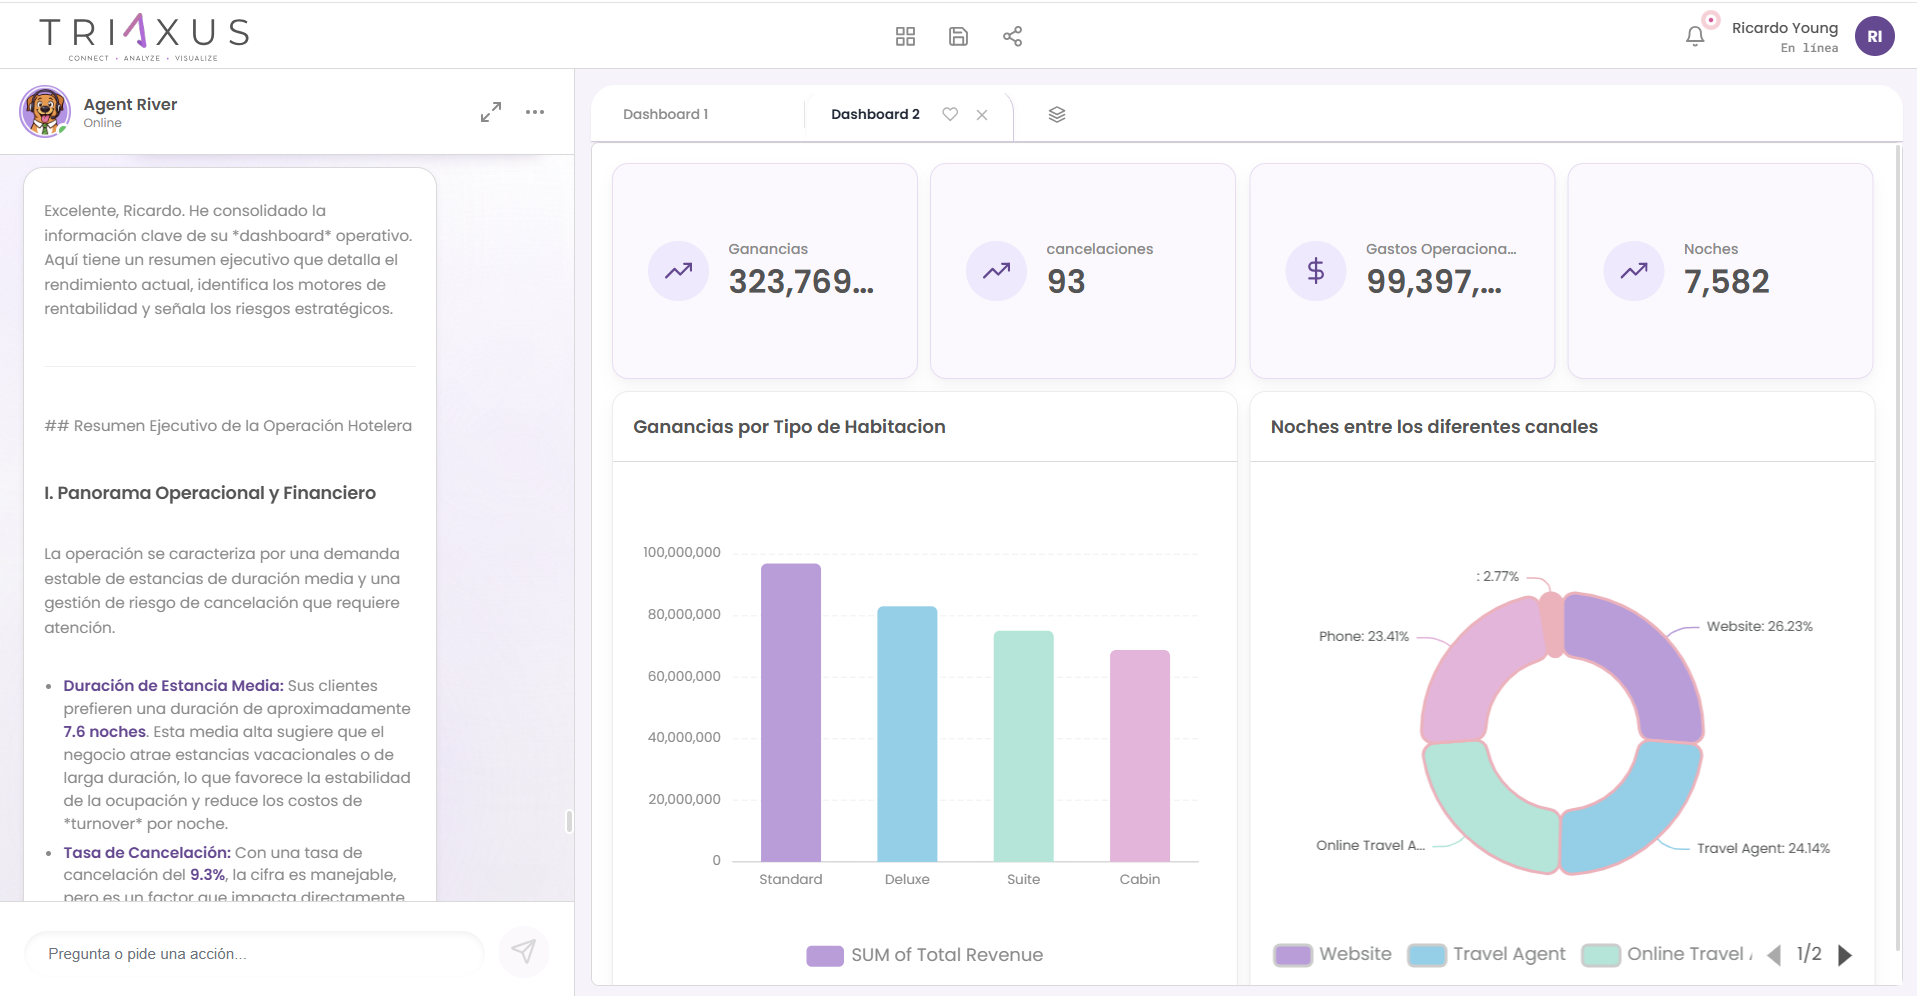
Task: Switch to Dashboard 1 tab
Action: pos(665,114)
